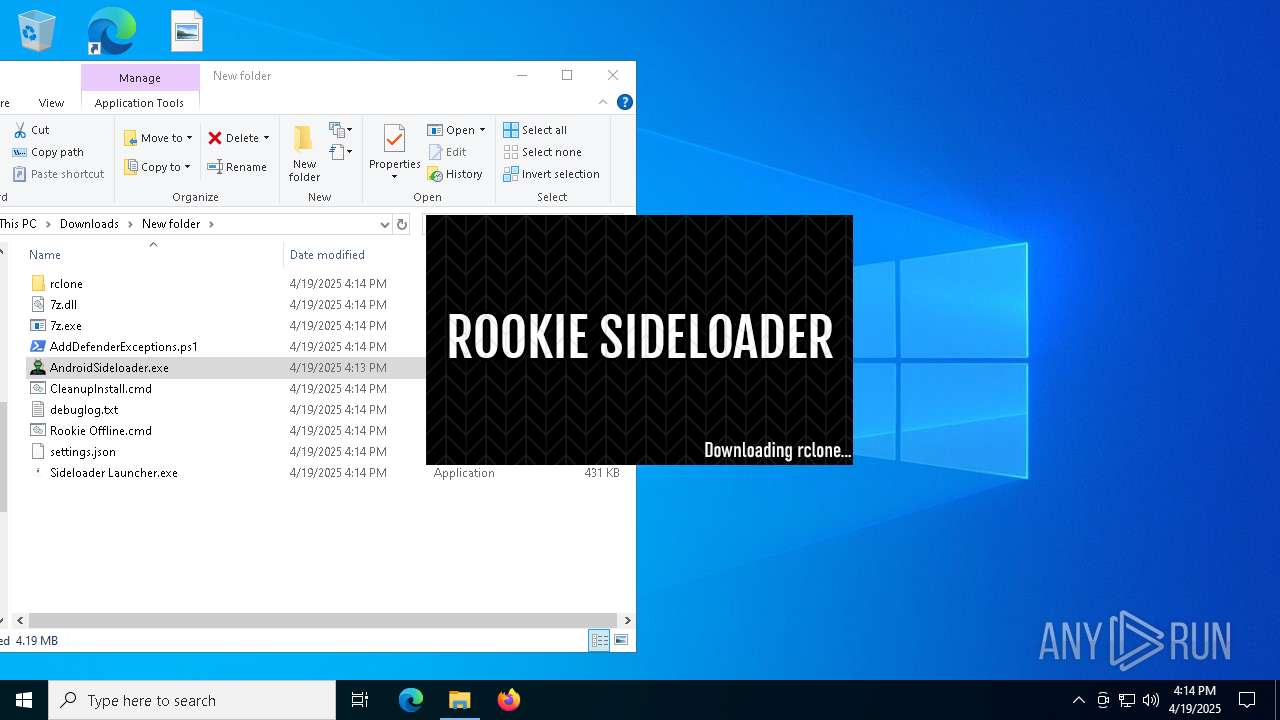Image resolution: width=1280 pixels, height=720 pixels.
Task: Select CleanupInstall.cmd file
Action: [x=101, y=389]
